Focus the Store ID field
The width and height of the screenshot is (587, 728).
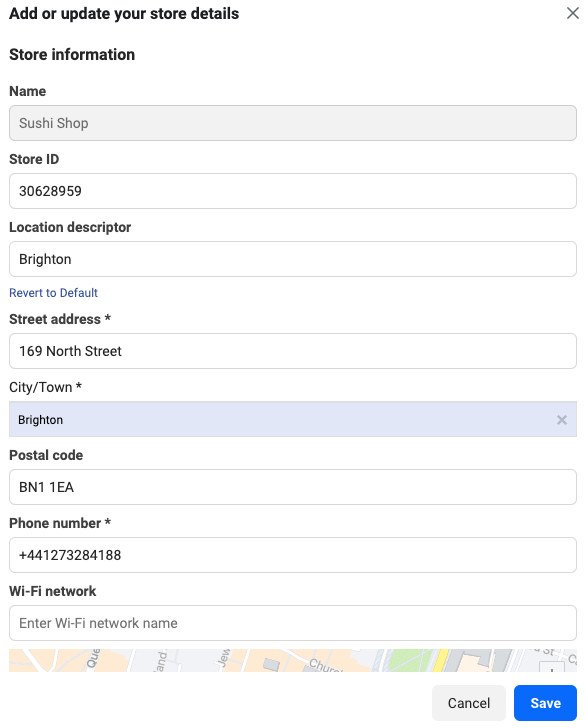(x=293, y=191)
